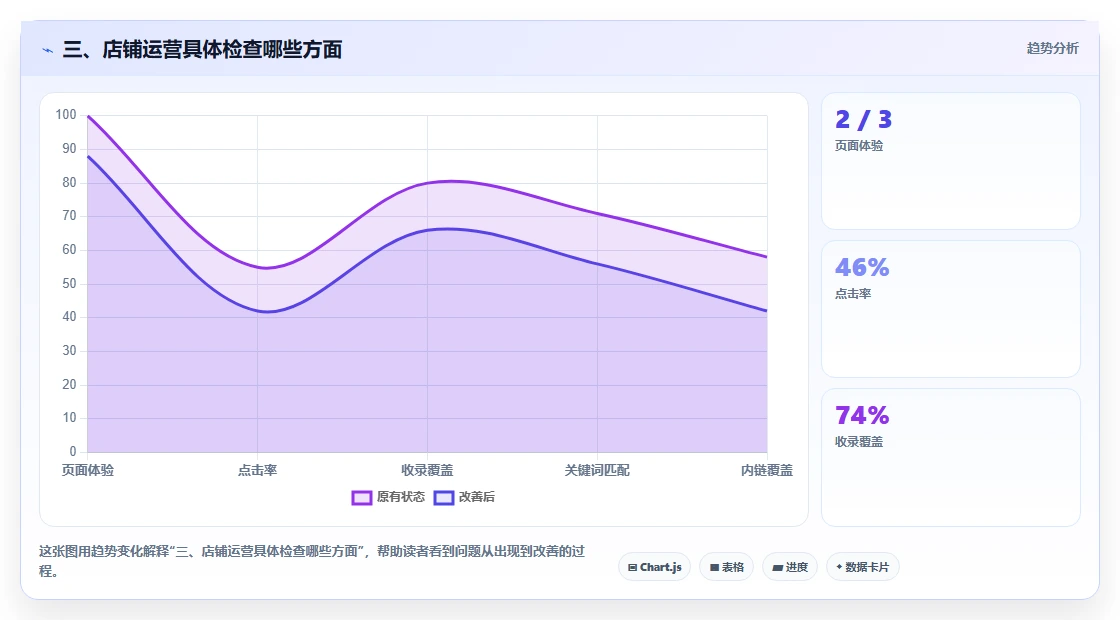Click the chart description paragraph below the chart
The image size is (1120, 620).
tap(311, 561)
